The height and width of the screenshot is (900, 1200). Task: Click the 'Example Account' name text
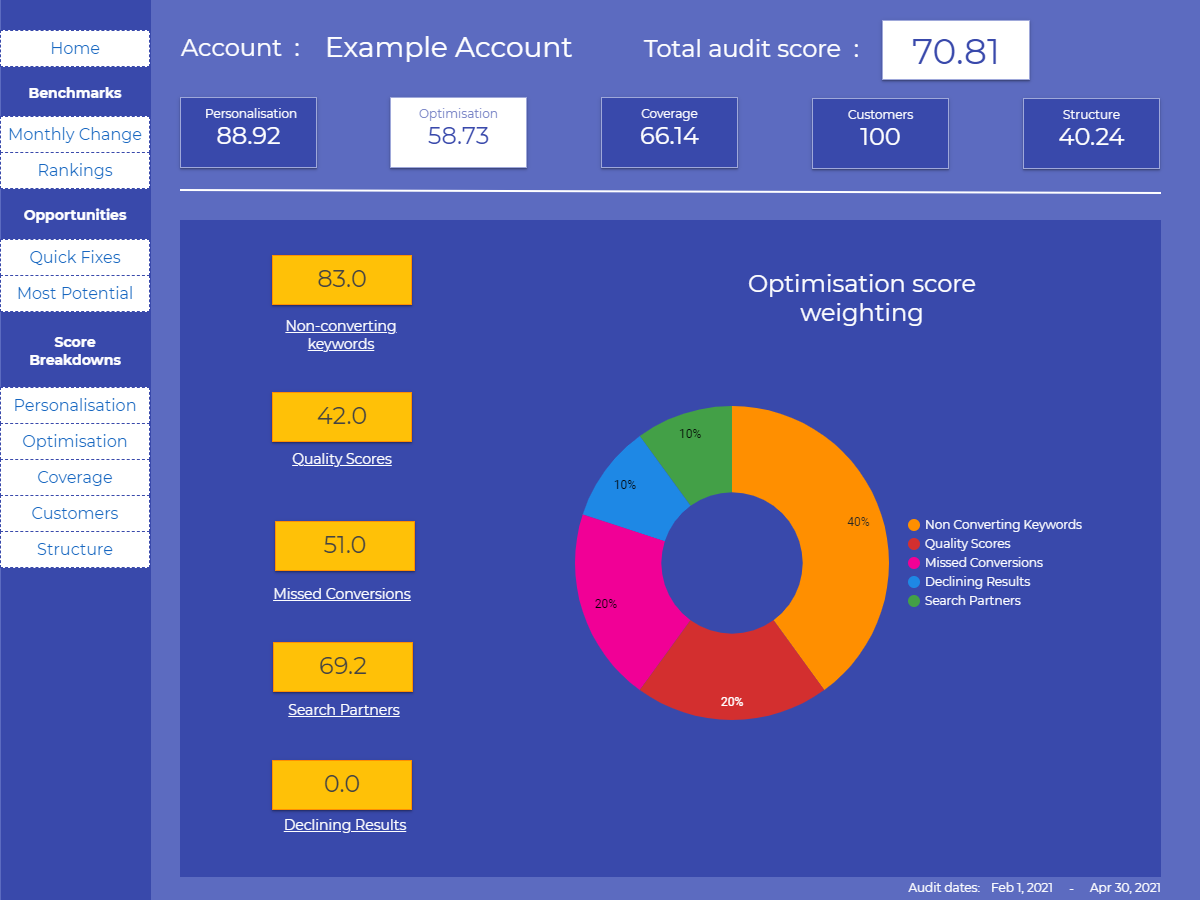449,48
